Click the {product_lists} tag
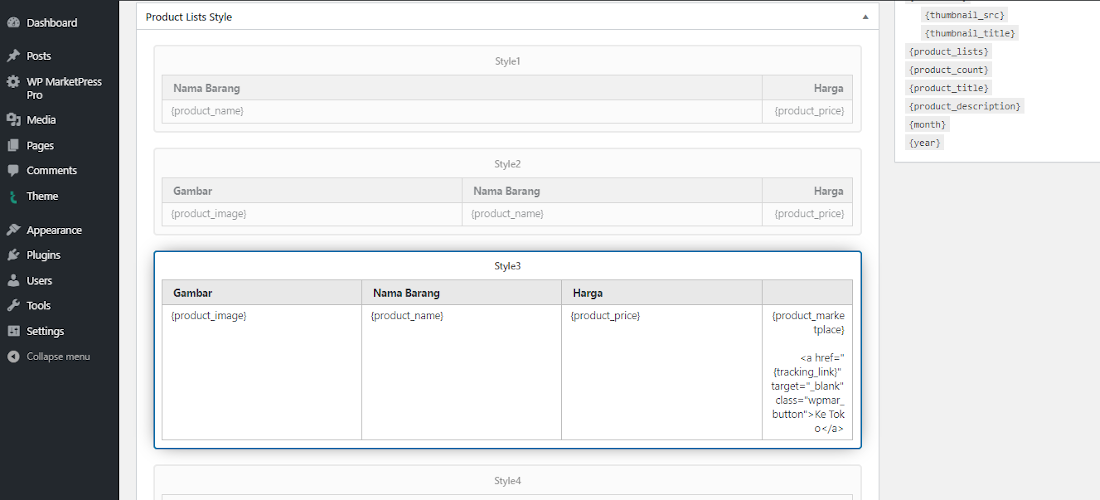Image resolution: width=1100 pixels, height=500 pixels. click(948, 51)
